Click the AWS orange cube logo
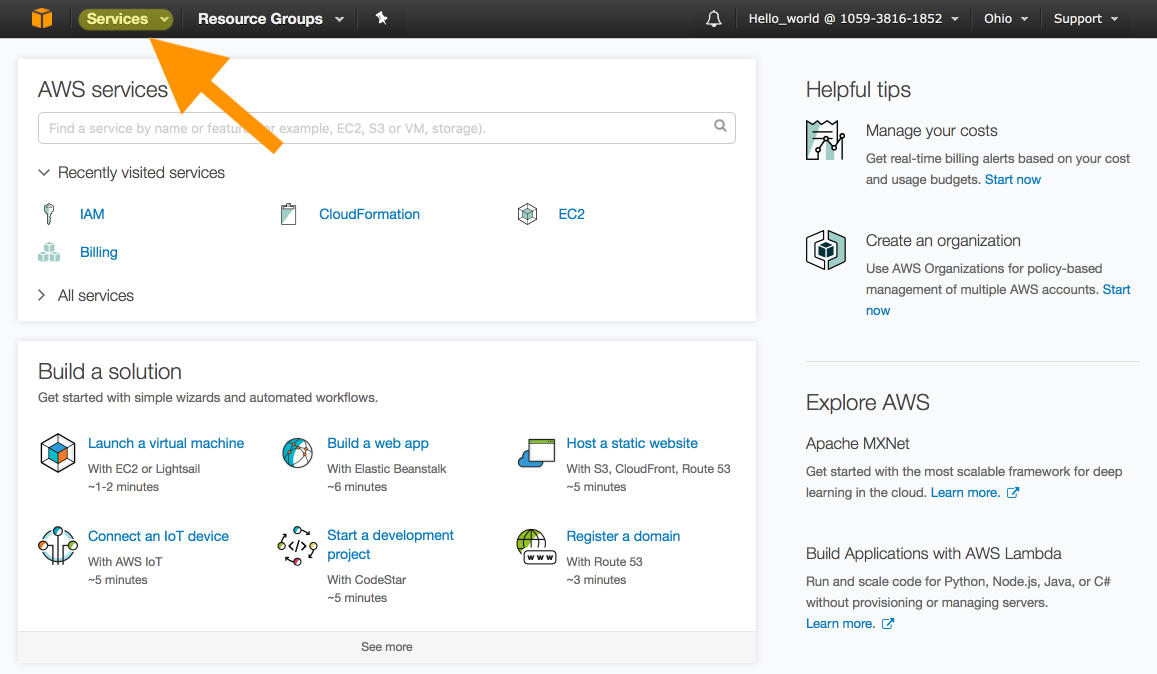 pos(42,18)
